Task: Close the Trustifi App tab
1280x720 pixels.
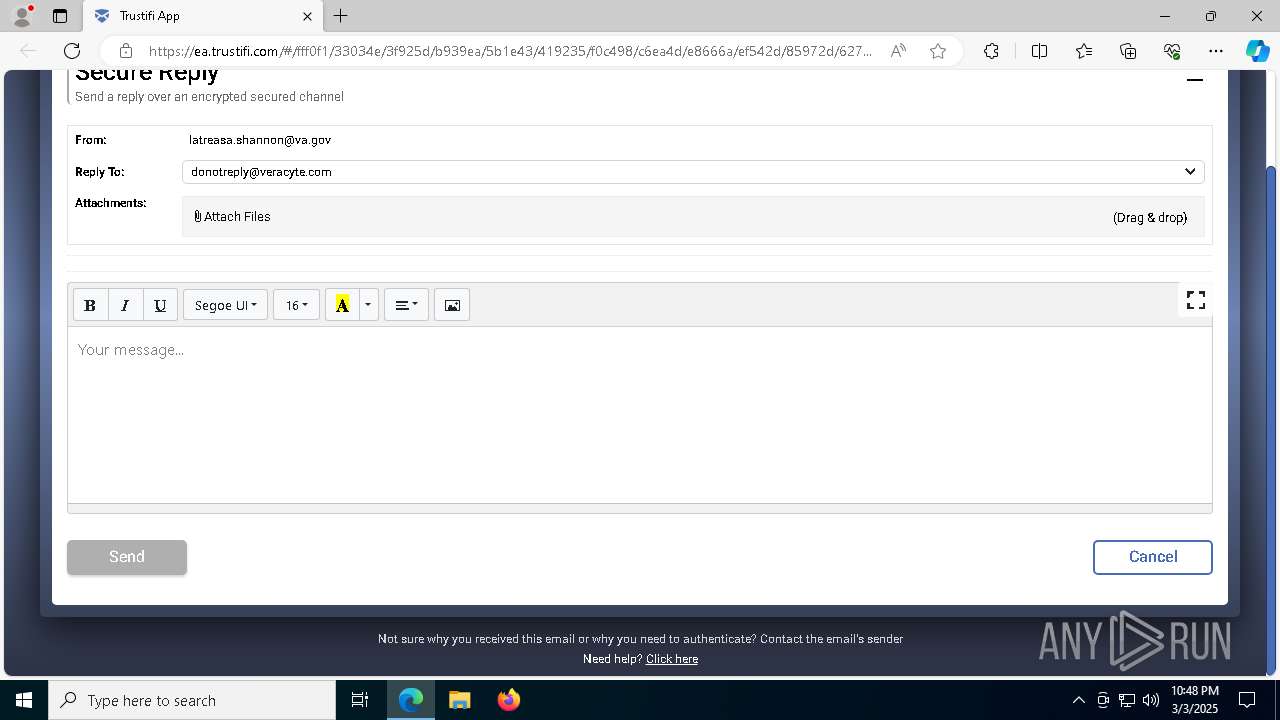Action: (x=307, y=16)
